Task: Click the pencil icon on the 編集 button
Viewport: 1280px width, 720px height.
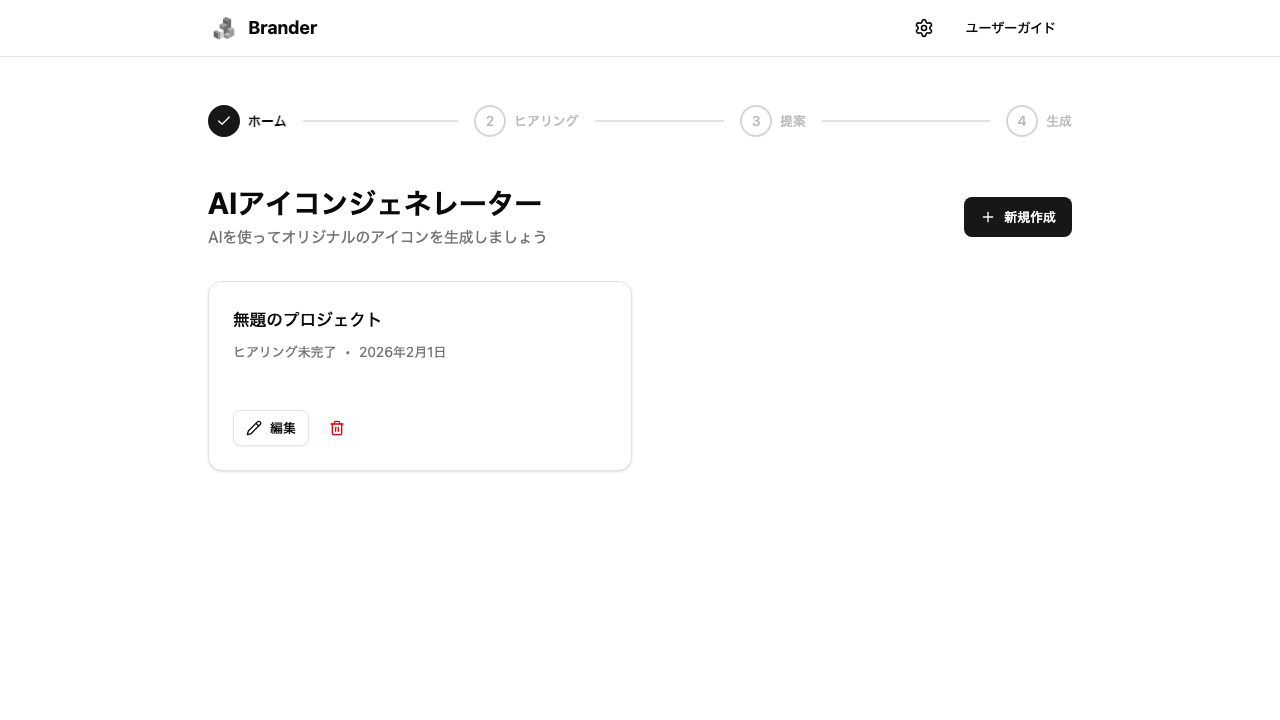Action: click(256, 428)
